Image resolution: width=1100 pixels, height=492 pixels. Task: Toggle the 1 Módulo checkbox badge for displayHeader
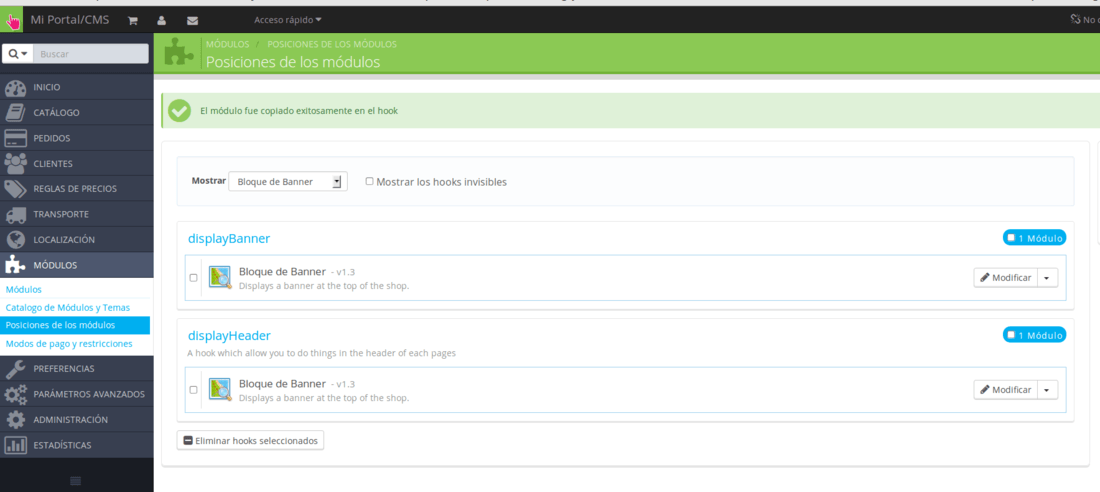coord(1011,335)
